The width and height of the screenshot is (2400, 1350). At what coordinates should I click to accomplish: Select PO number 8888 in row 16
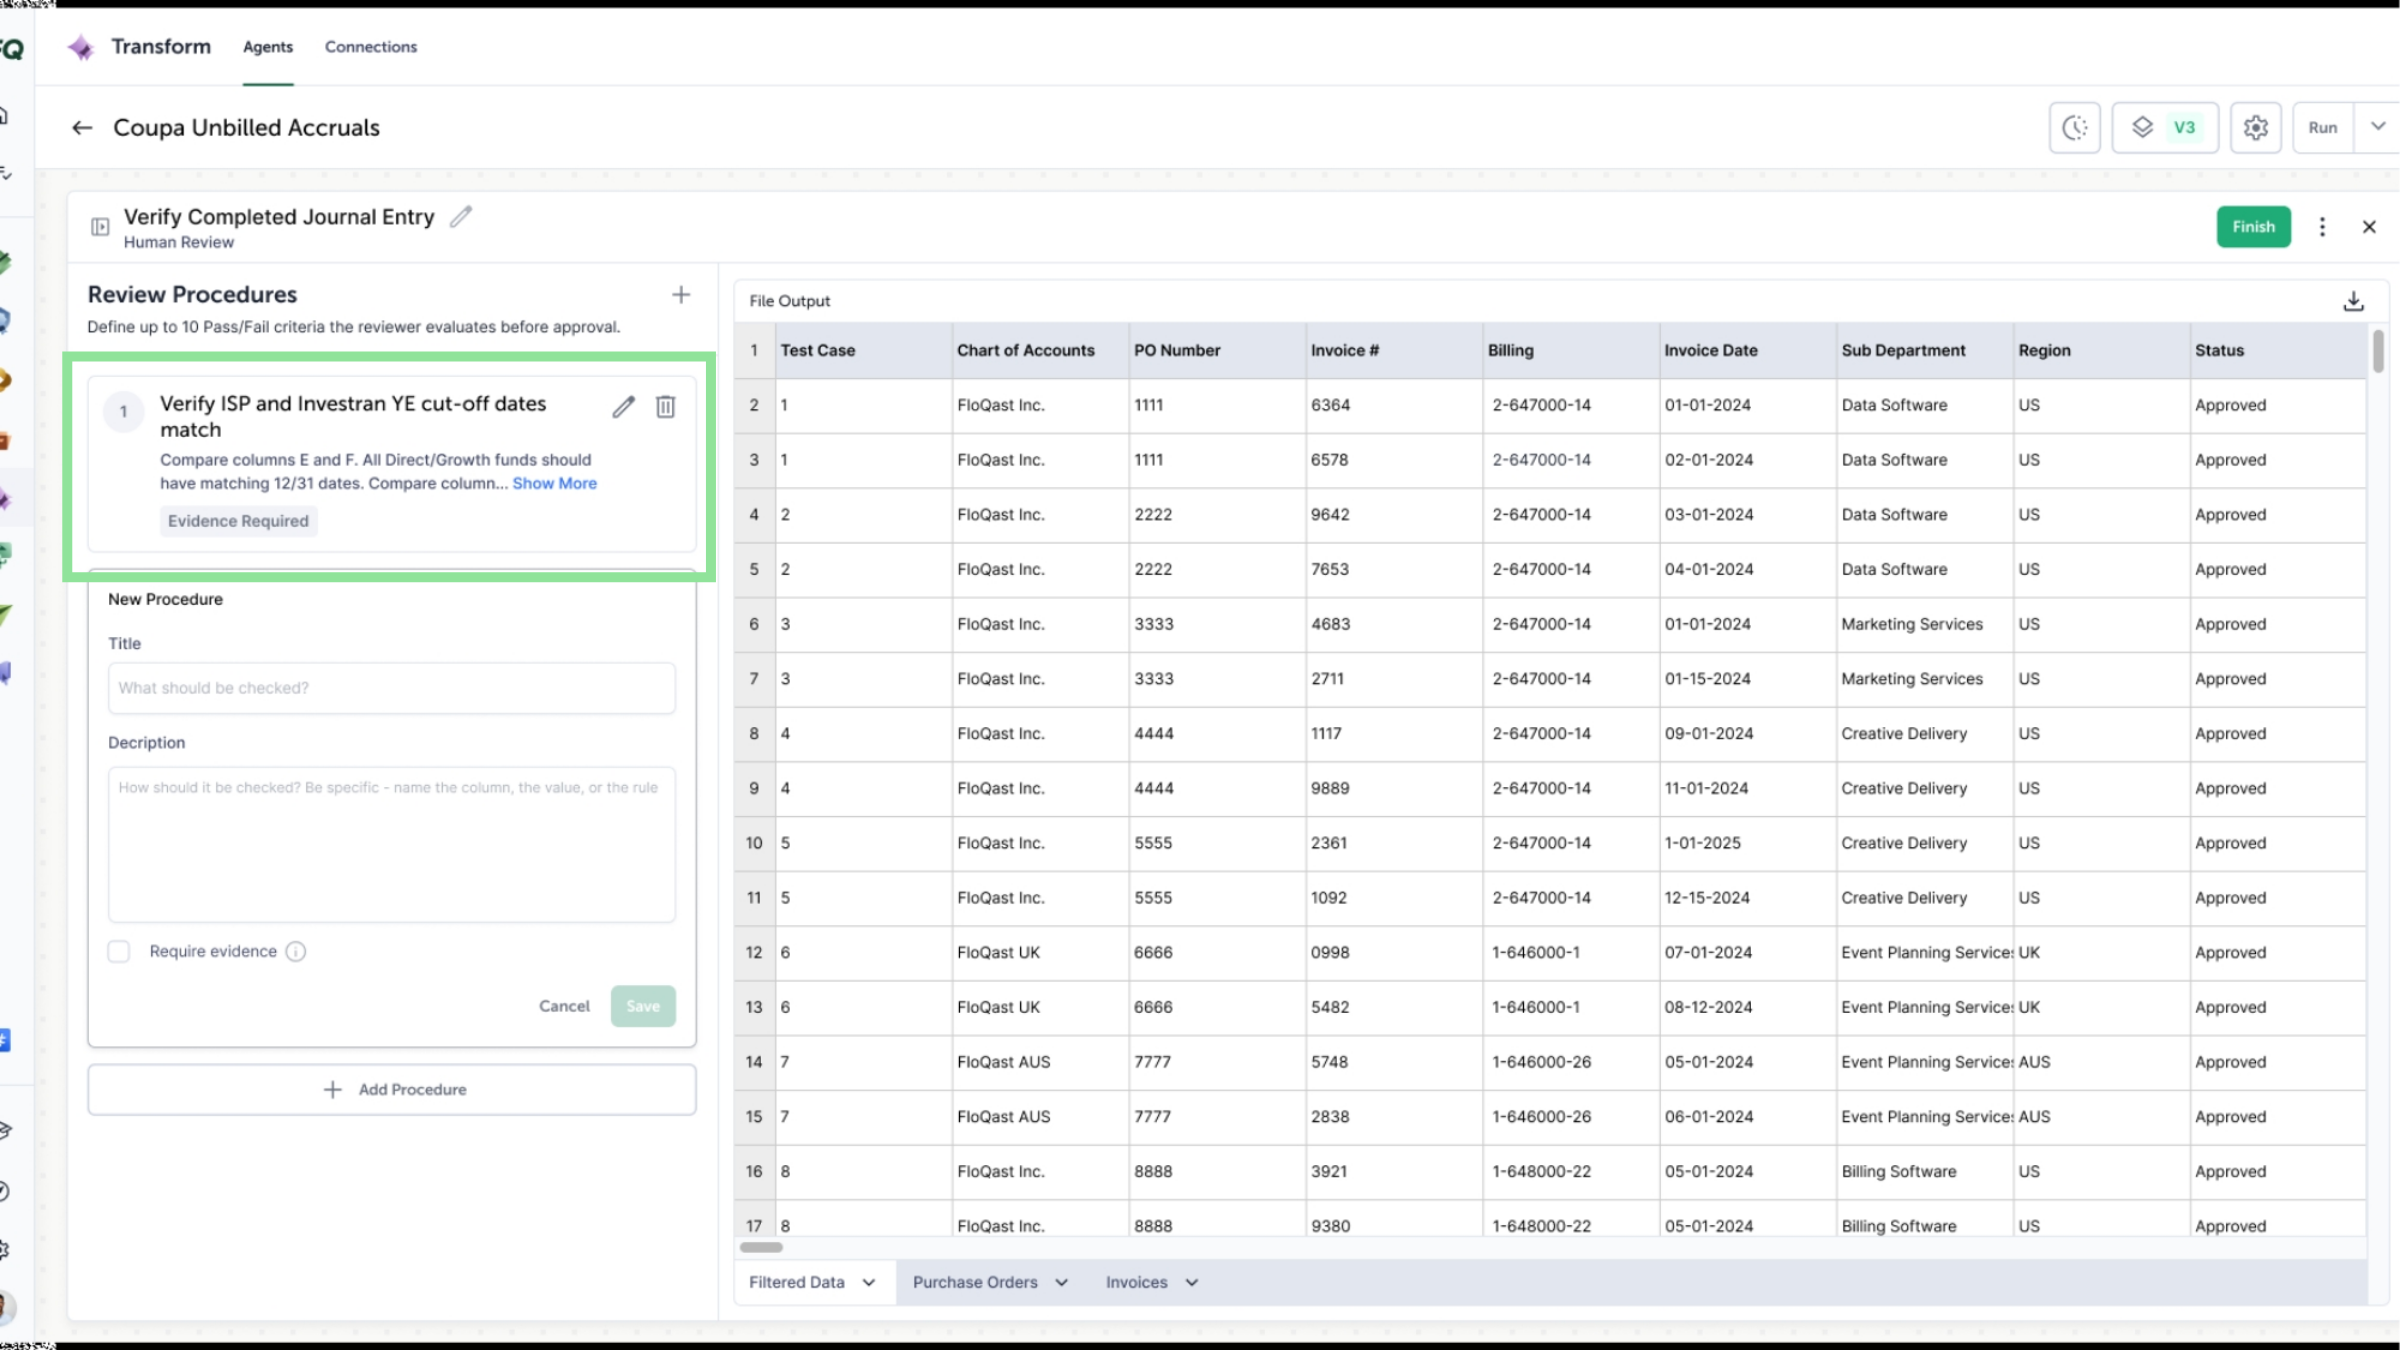pos(1217,1171)
